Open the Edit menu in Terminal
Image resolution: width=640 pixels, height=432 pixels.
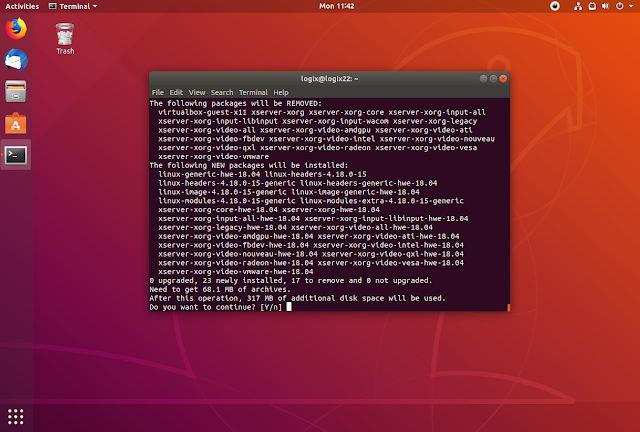coord(176,92)
